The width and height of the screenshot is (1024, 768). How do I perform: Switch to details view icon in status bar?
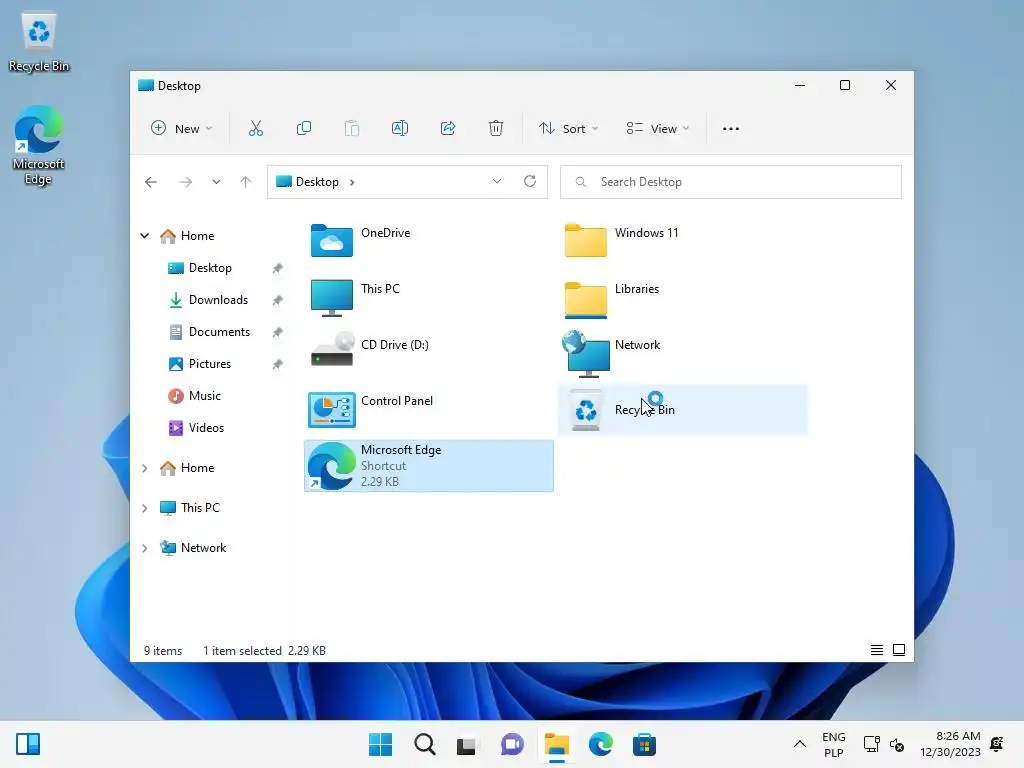pos(877,650)
